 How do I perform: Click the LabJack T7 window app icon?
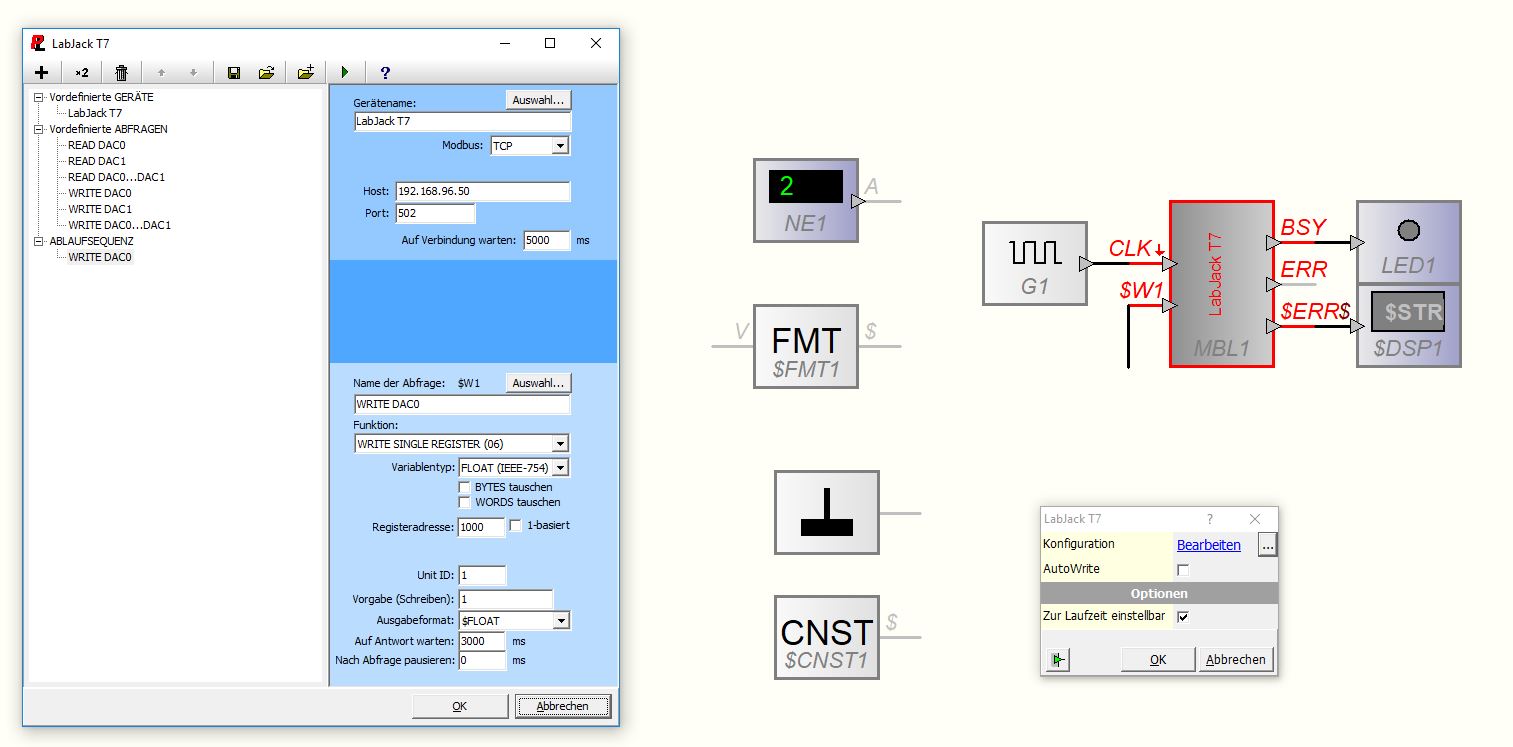coord(38,43)
